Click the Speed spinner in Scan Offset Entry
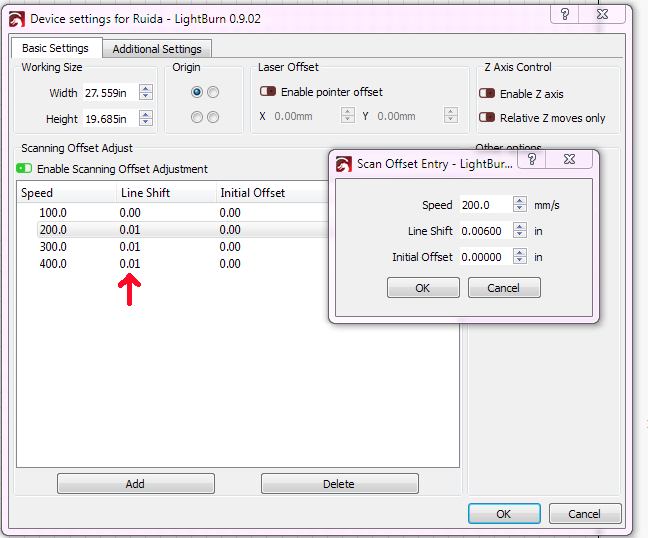The image size is (648, 538). click(519, 204)
